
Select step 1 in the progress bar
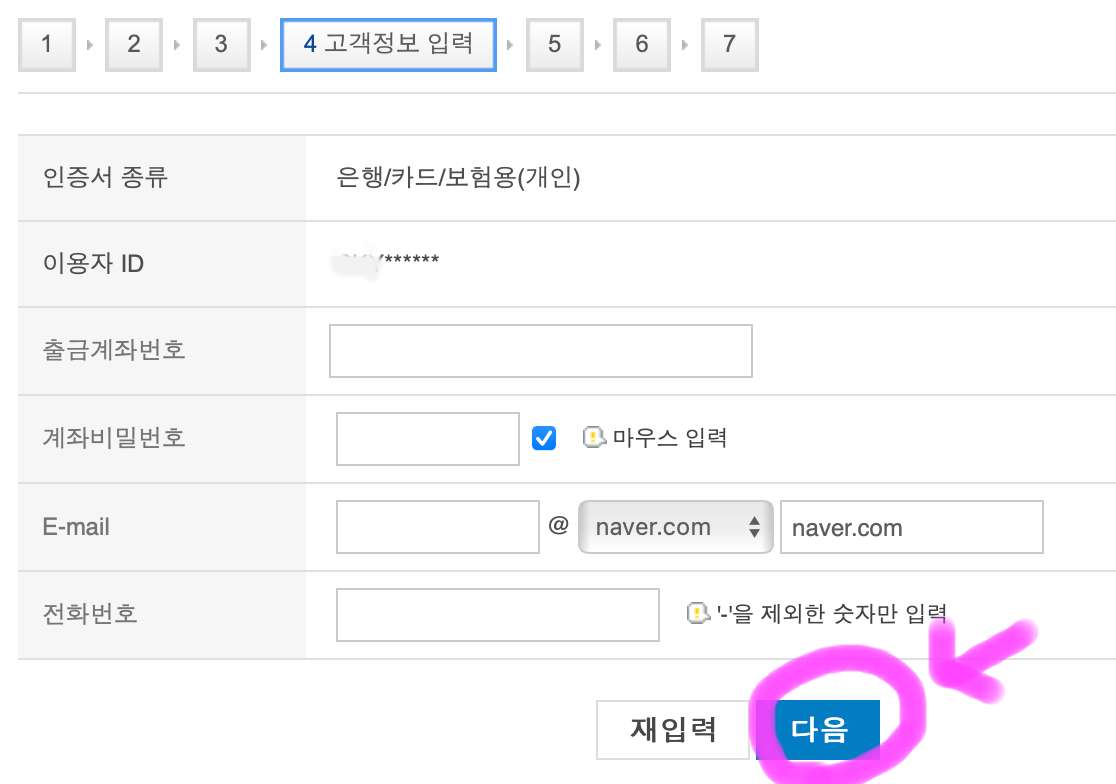click(x=46, y=44)
